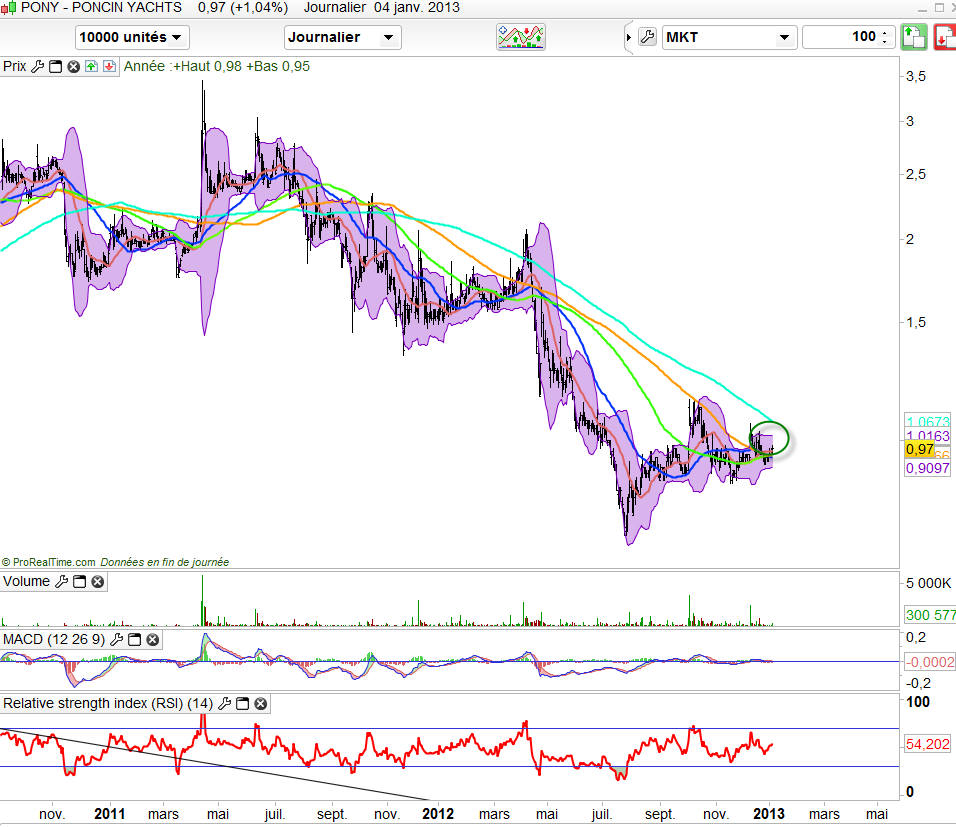Open Volume panel wrench settings
The width and height of the screenshot is (956, 827).
pos(60,582)
